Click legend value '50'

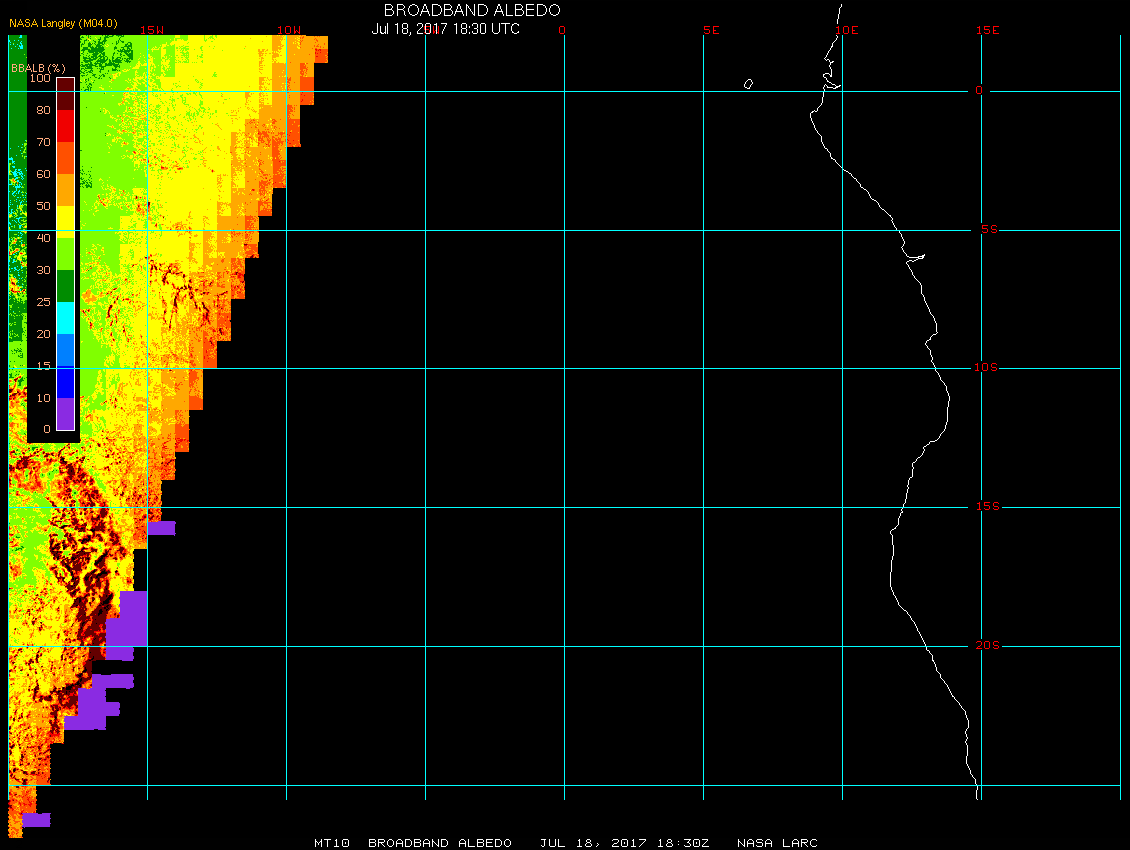tap(44, 206)
